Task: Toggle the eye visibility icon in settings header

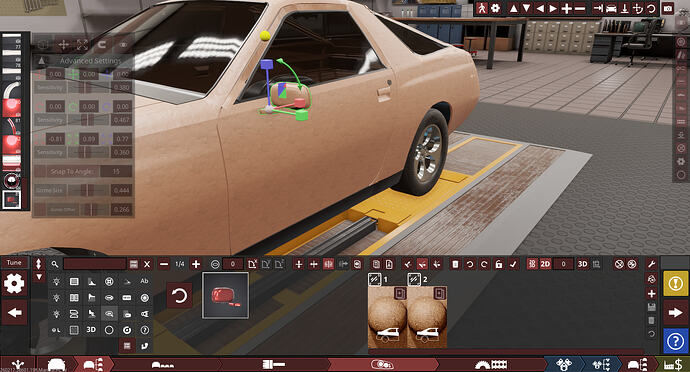Action: (x=123, y=44)
